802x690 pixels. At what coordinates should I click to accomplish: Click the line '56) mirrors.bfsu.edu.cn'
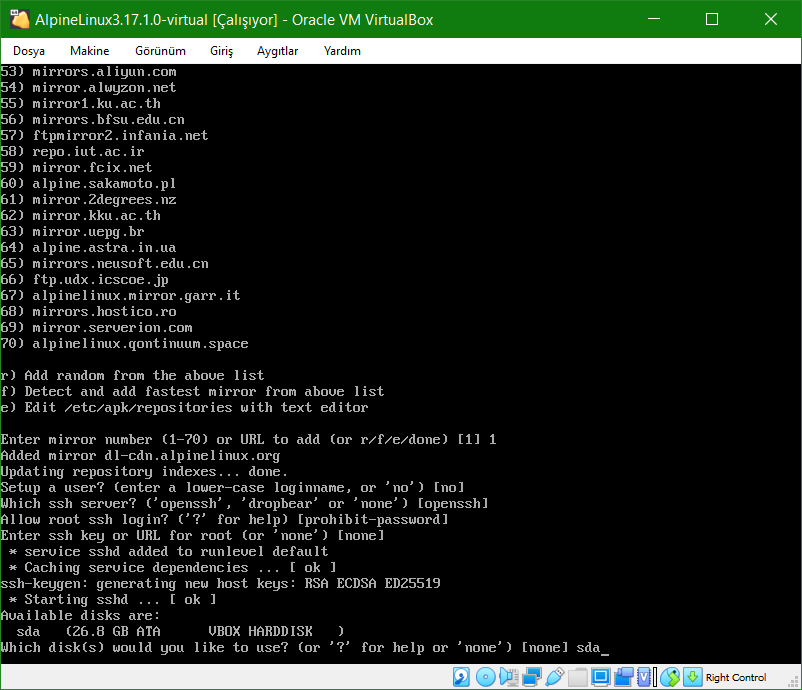tap(93, 120)
